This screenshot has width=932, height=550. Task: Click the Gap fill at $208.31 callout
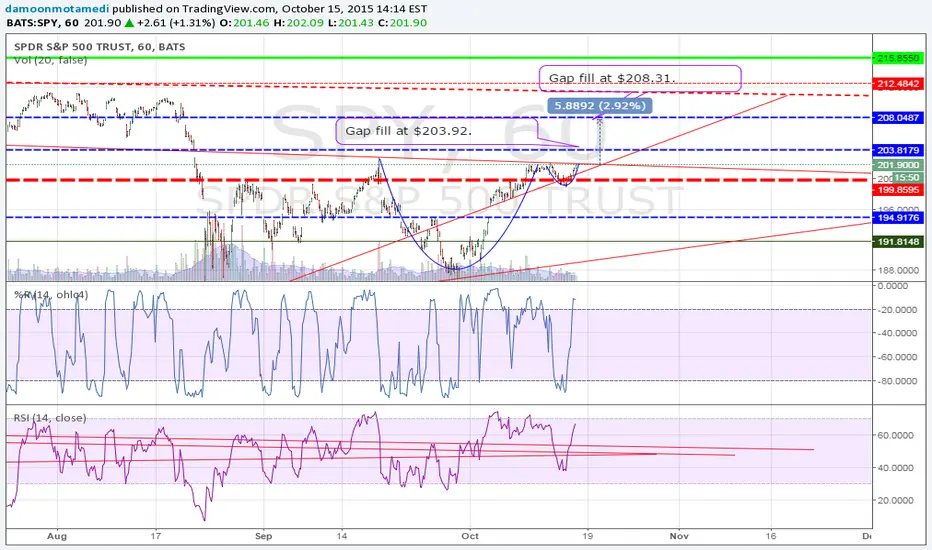[x=640, y=78]
